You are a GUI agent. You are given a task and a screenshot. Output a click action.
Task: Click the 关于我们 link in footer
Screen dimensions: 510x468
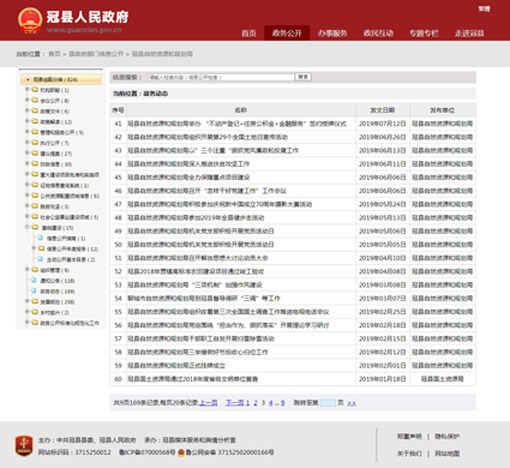pos(409,453)
